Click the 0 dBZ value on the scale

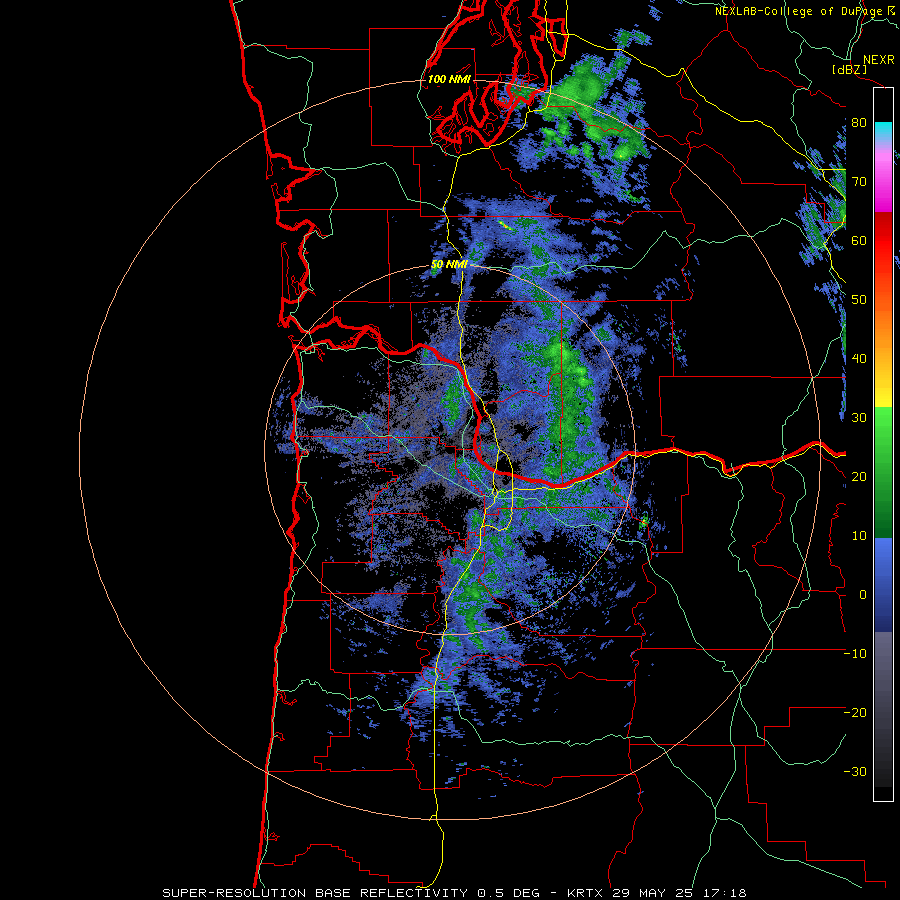click(x=863, y=595)
